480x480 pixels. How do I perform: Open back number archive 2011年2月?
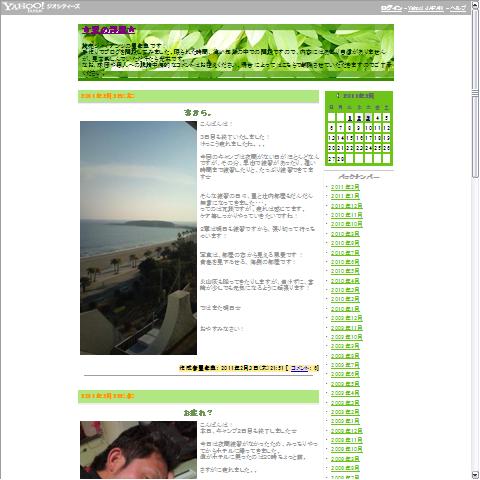(345, 187)
